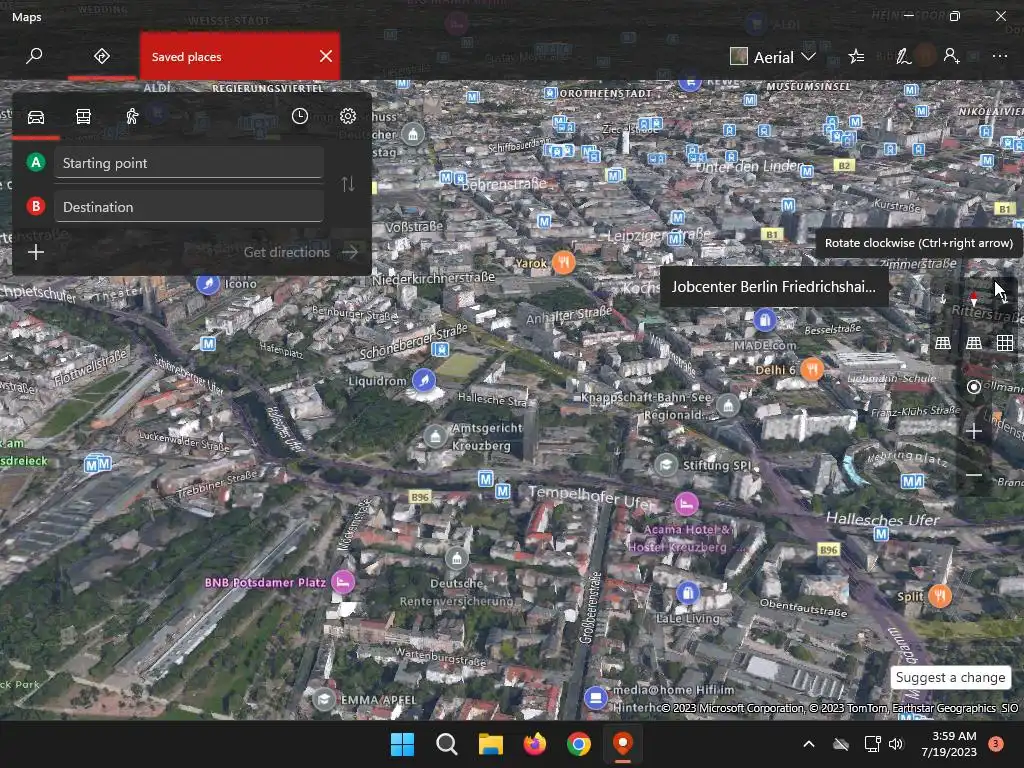
Task: Swap starting point and destination arrows
Action: point(348,184)
